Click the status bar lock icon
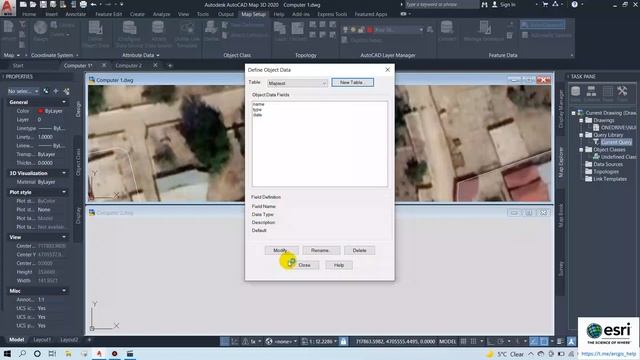The image size is (640, 360). click(343, 341)
